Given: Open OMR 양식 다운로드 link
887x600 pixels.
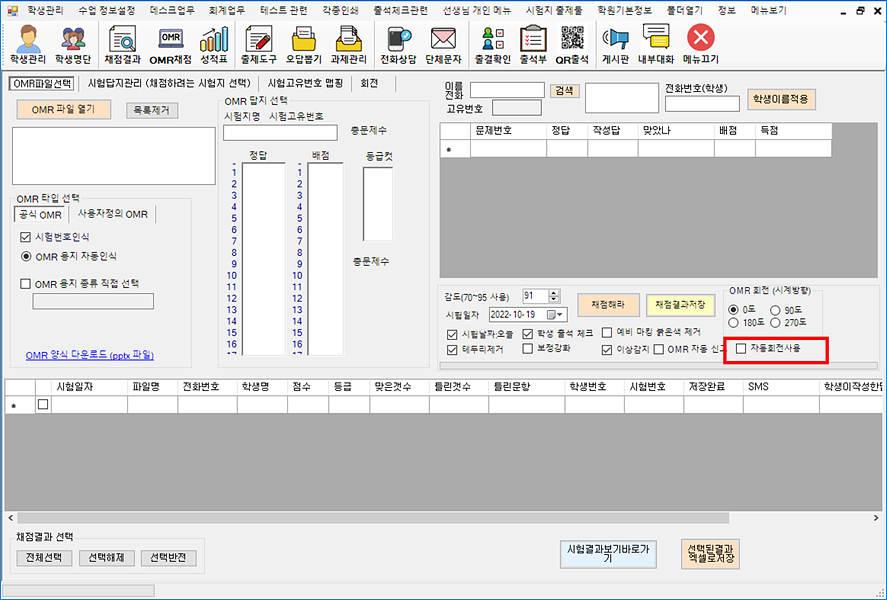Looking at the screenshot, I should coord(89,355).
